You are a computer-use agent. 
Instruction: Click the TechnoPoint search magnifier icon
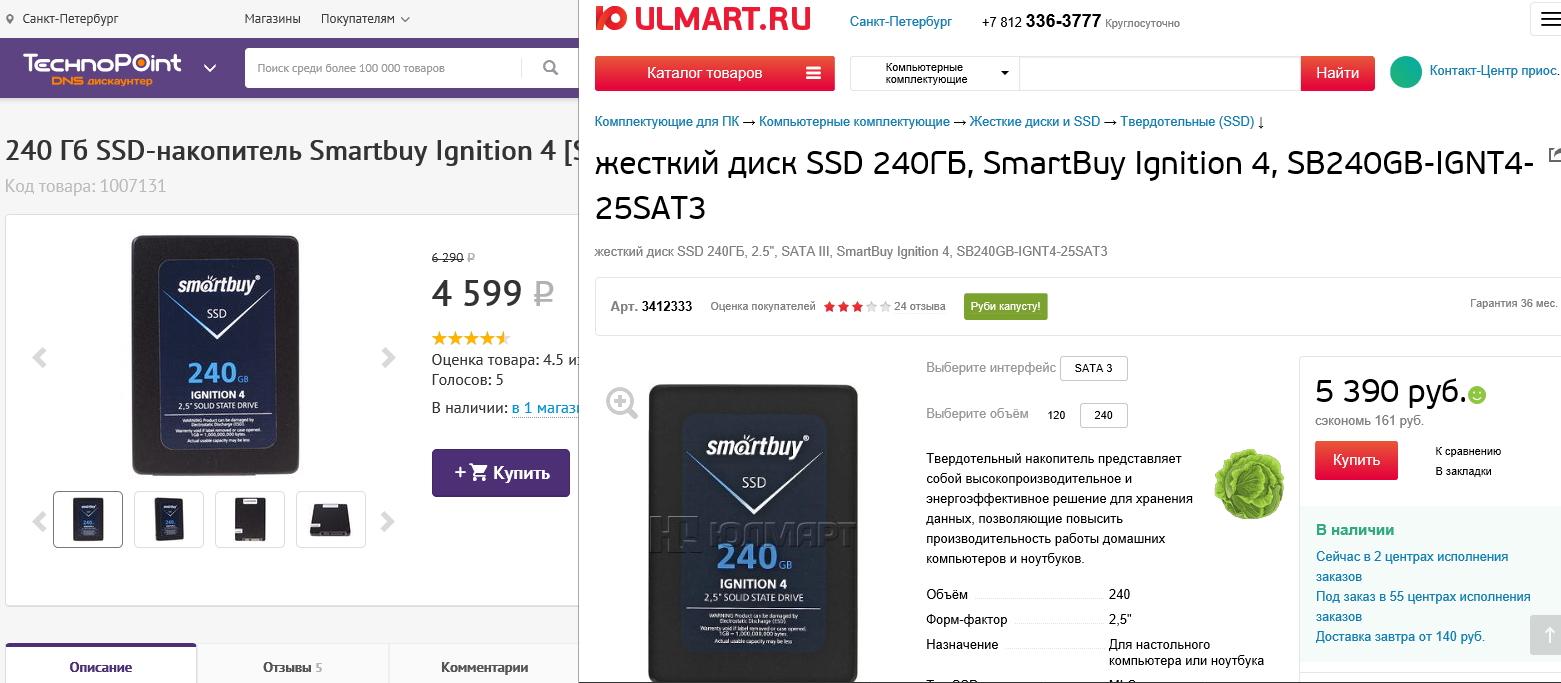point(550,68)
